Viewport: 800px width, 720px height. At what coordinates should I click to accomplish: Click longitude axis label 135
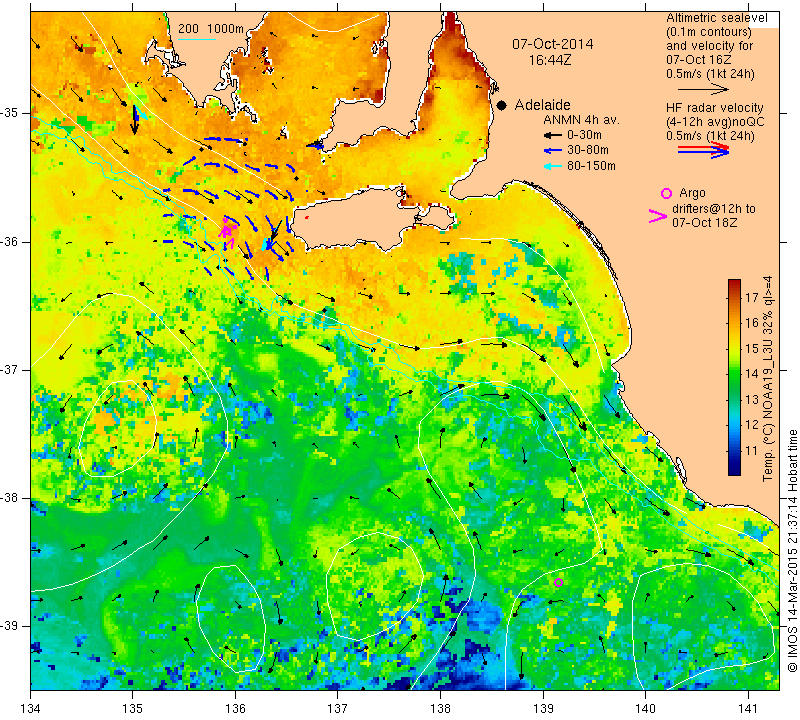click(133, 709)
